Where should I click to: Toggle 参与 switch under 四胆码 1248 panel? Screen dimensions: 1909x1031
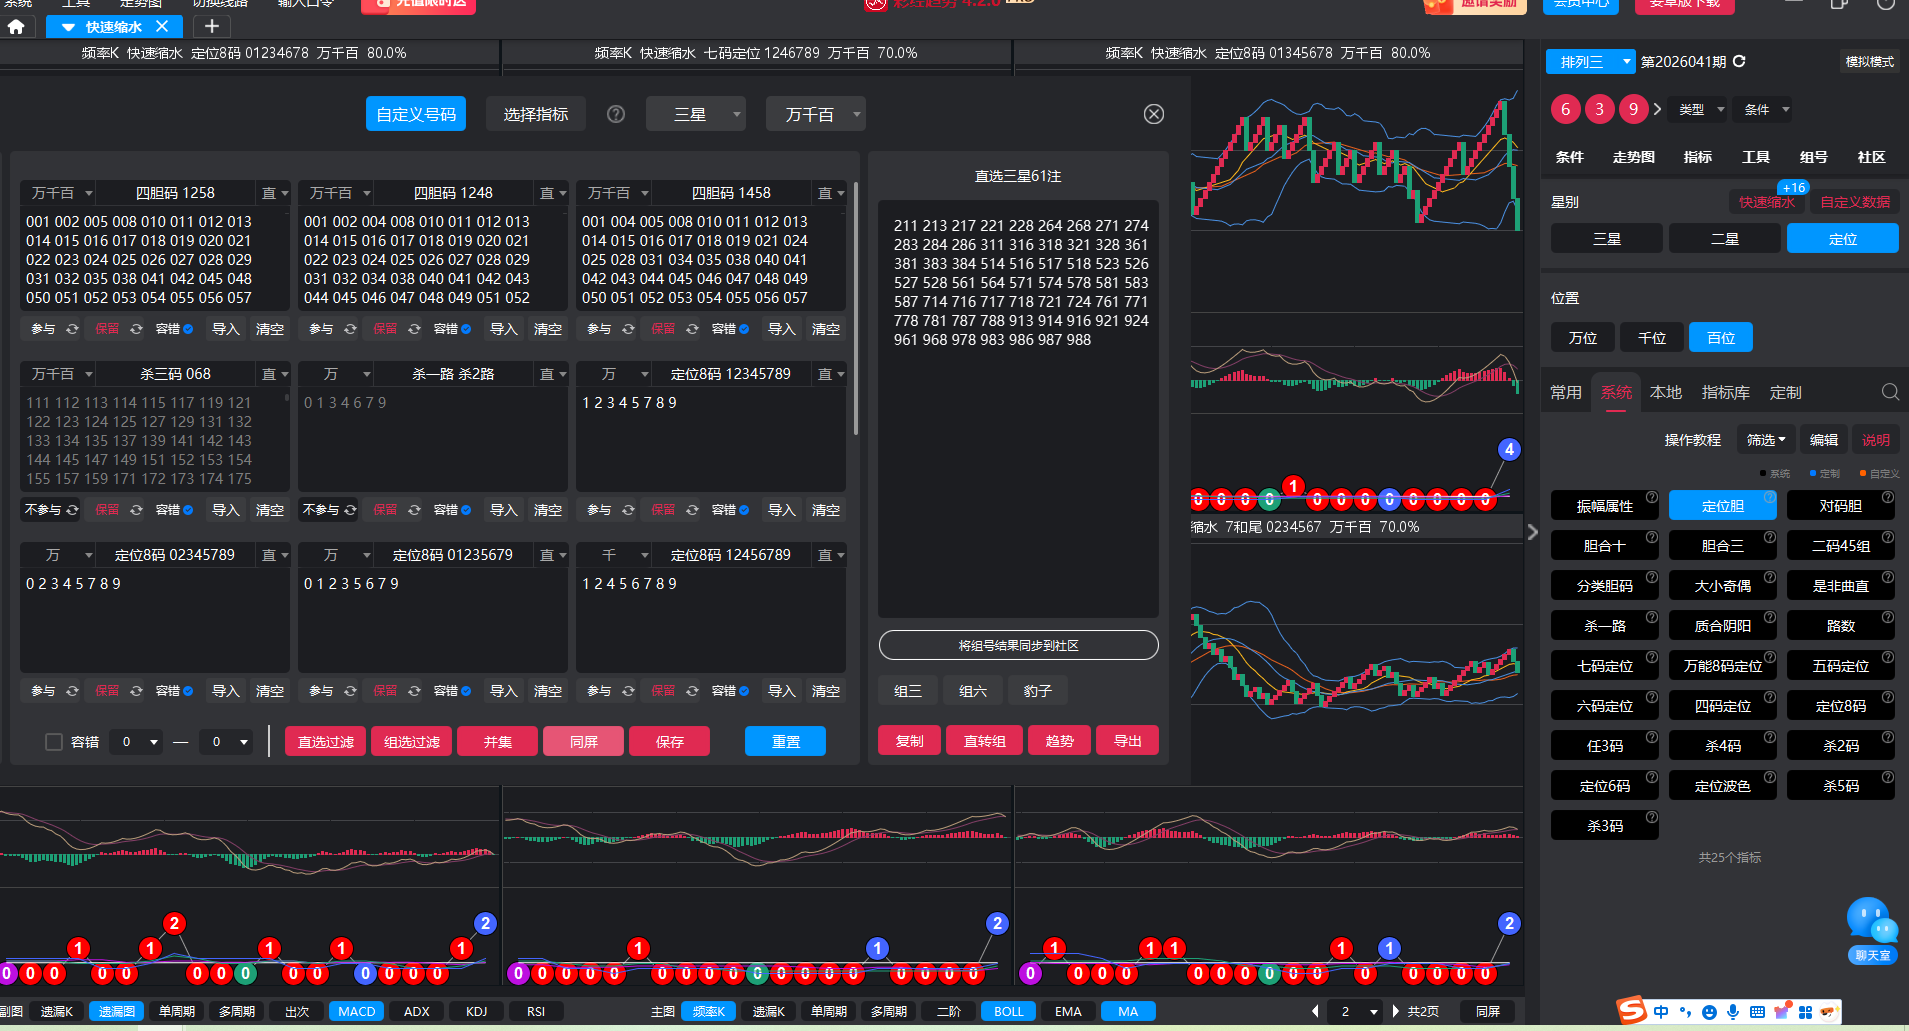350,329
